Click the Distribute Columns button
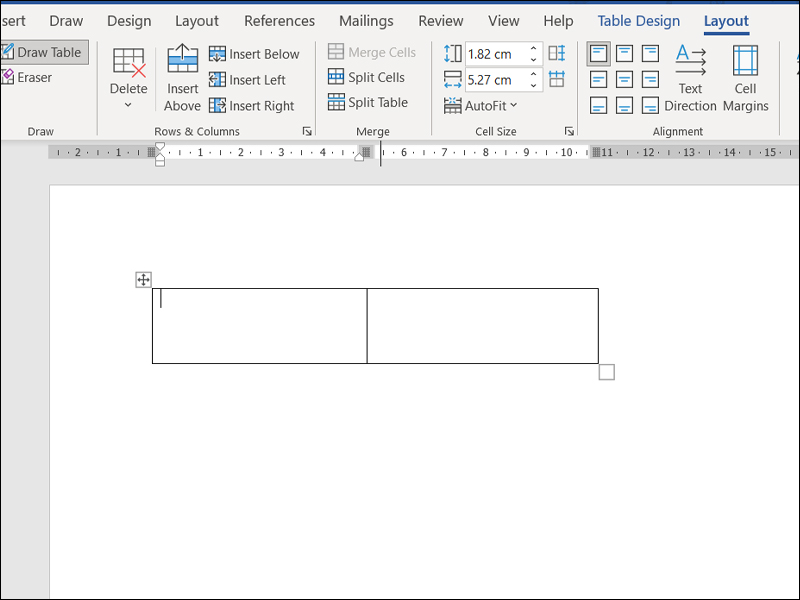 557,79
